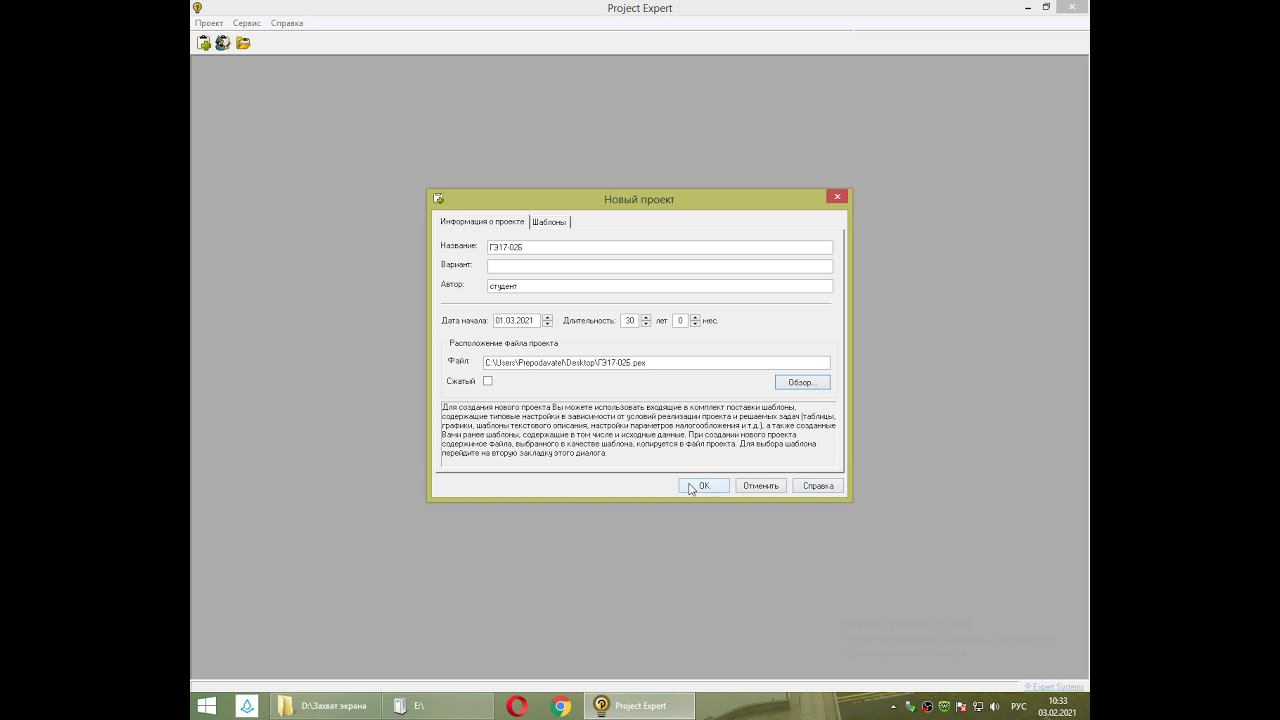Screen dimensions: 1280x720
Task: Open the clock showing 10:33
Action: click(1057, 706)
